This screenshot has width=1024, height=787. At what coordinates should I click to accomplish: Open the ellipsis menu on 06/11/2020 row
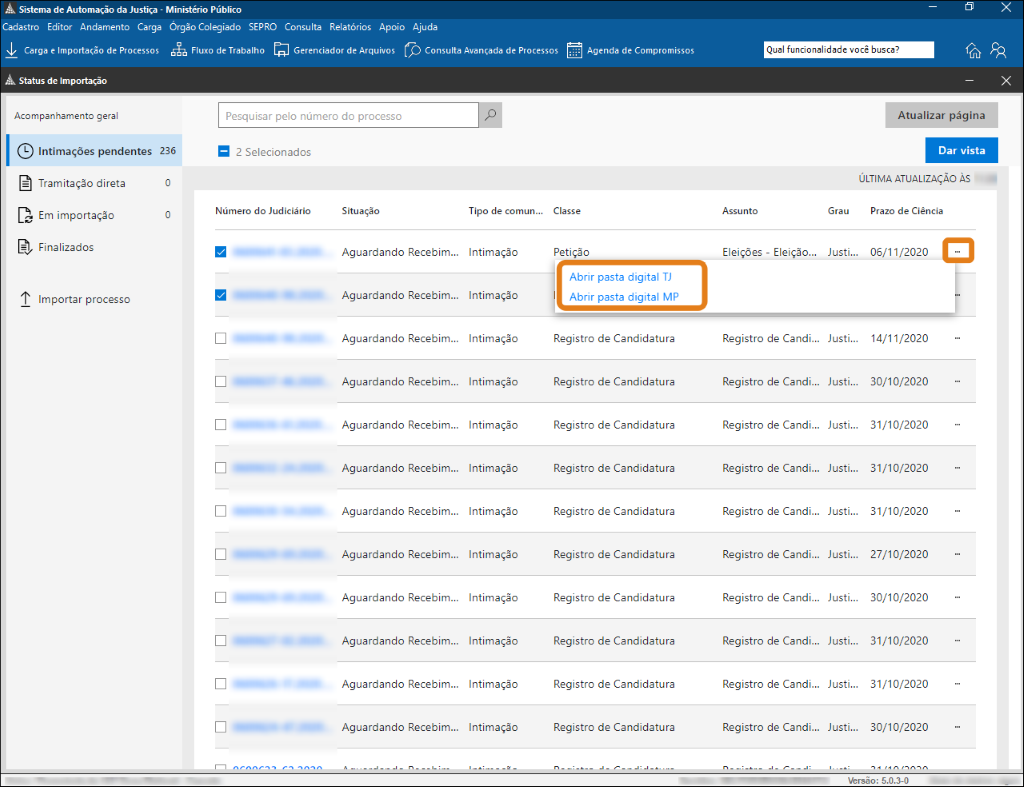pos(958,252)
